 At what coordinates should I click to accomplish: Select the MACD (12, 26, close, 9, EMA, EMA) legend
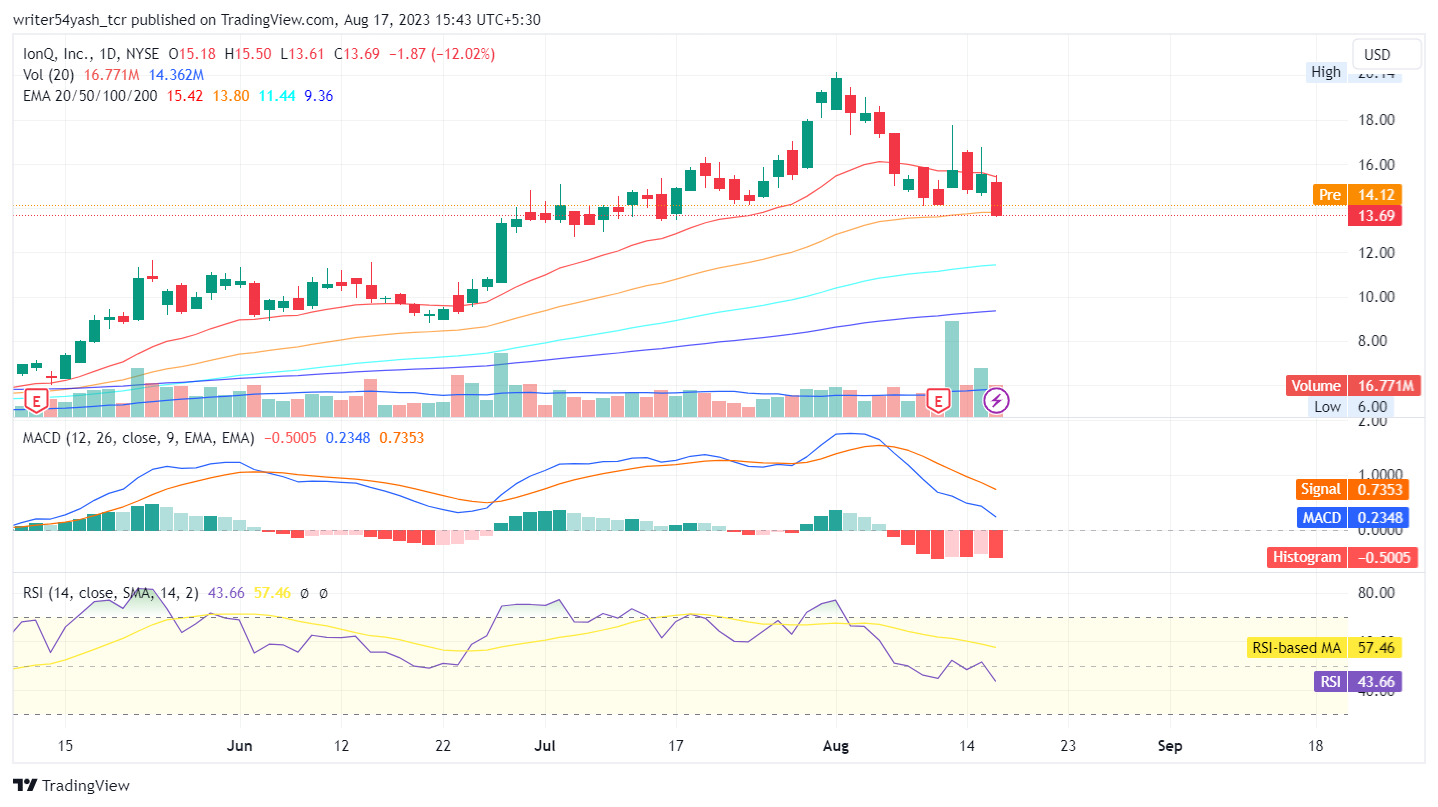[x=140, y=438]
